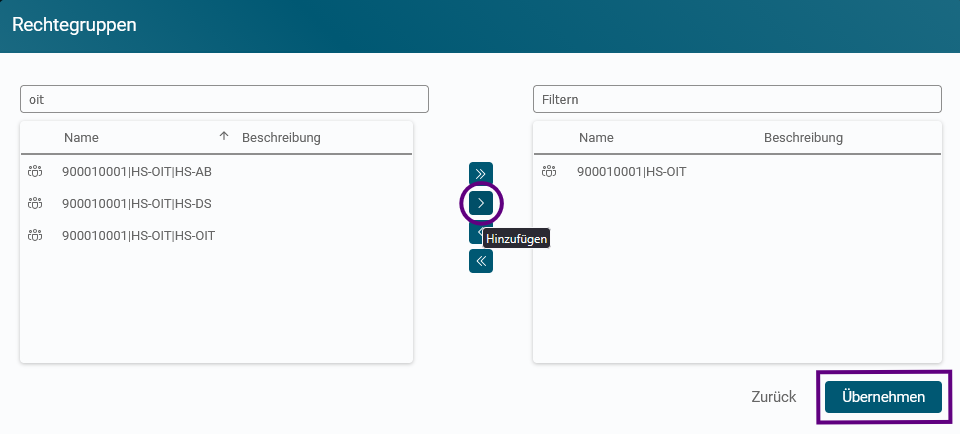Select the row 900010001|HS-OIT|HS-DS
Viewport: 960px width, 434px height.
[216, 203]
